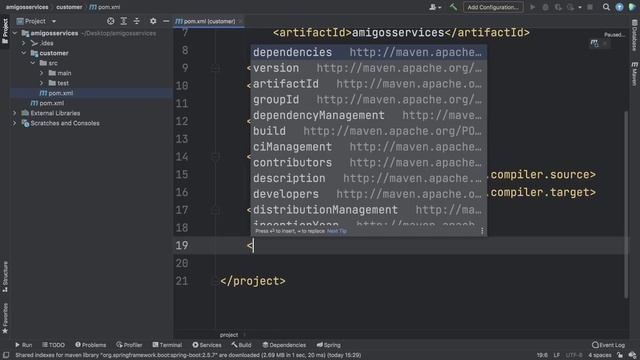Click customer breadcrumb in navigation bar

[x=69, y=7]
